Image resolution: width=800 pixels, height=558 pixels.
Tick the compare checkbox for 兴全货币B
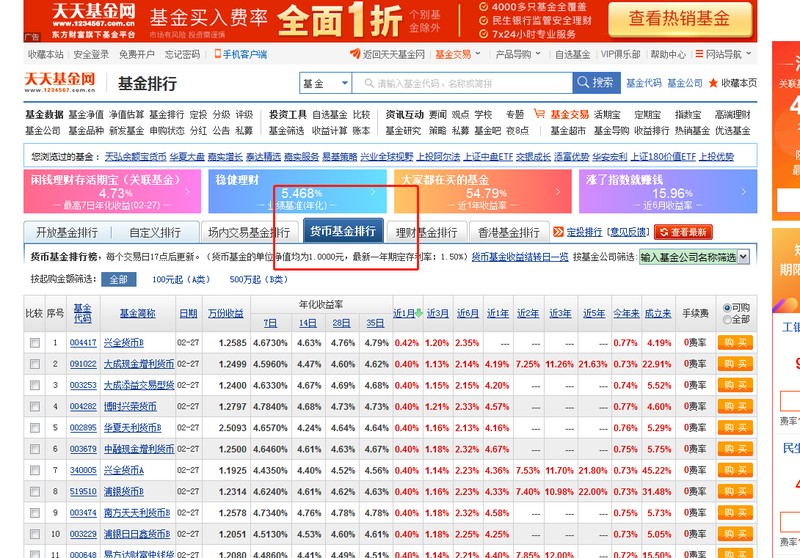(x=35, y=343)
